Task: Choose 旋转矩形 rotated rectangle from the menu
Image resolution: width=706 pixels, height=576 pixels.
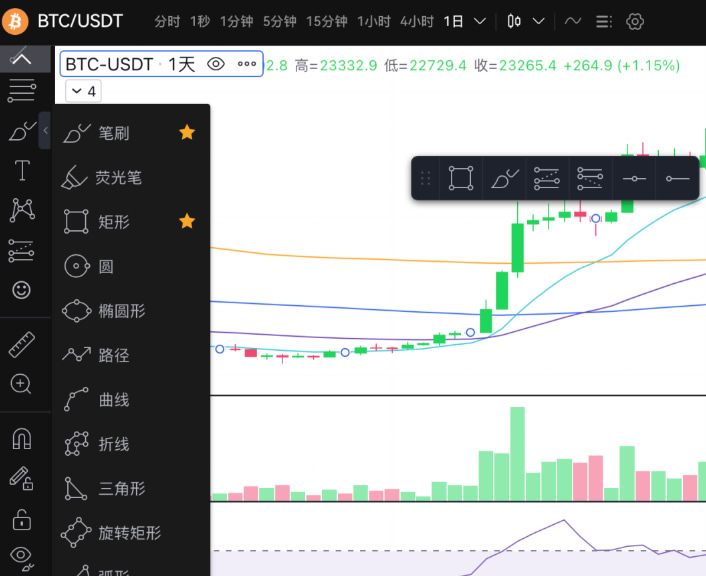Action: coord(131,533)
